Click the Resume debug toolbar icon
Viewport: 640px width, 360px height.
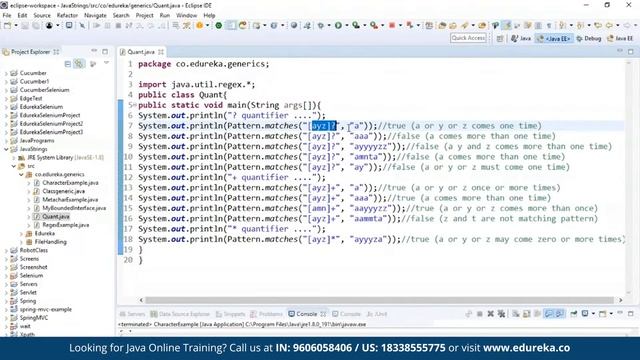[x=97, y=25]
